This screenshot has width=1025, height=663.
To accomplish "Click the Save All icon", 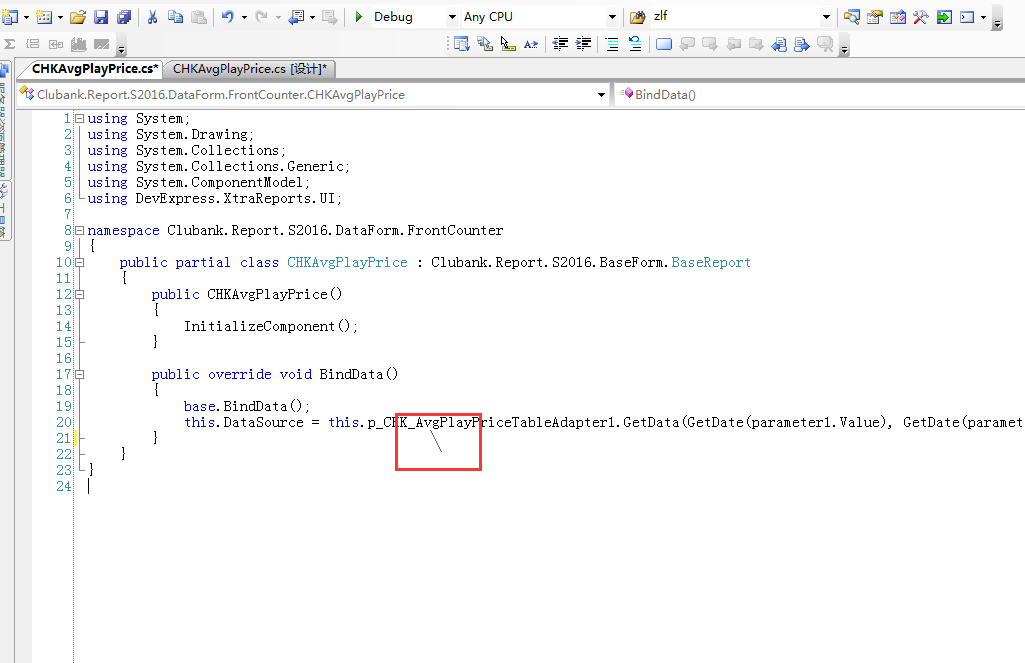I will tap(124, 17).
